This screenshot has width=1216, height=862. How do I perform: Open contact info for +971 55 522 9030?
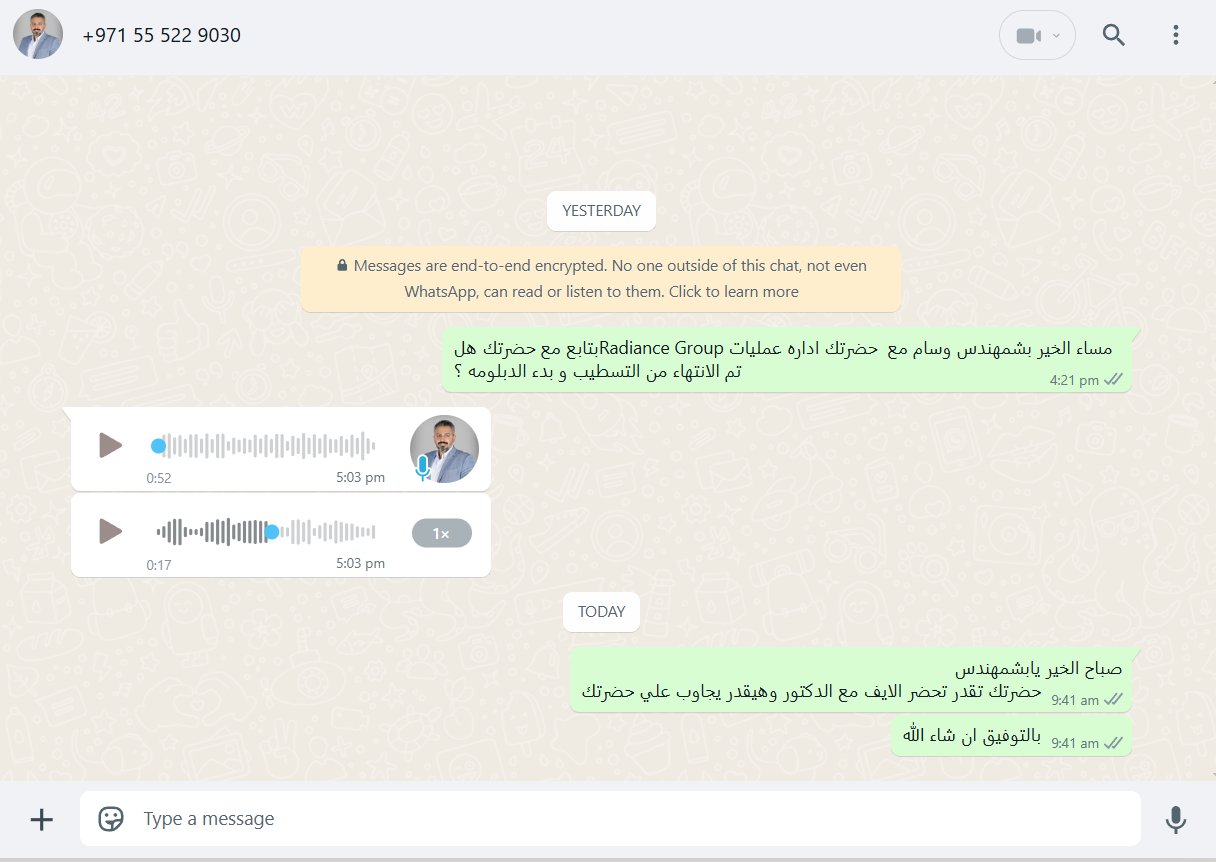pos(162,35)
